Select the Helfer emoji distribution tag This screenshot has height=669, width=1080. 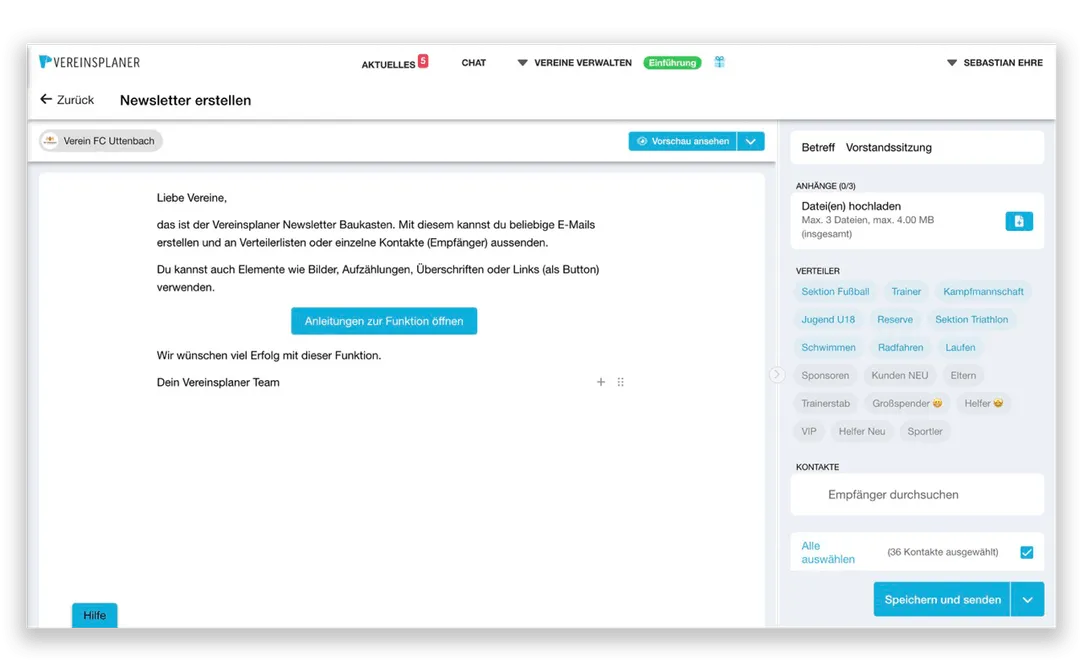pyautogui.click(x=984, y=403)
